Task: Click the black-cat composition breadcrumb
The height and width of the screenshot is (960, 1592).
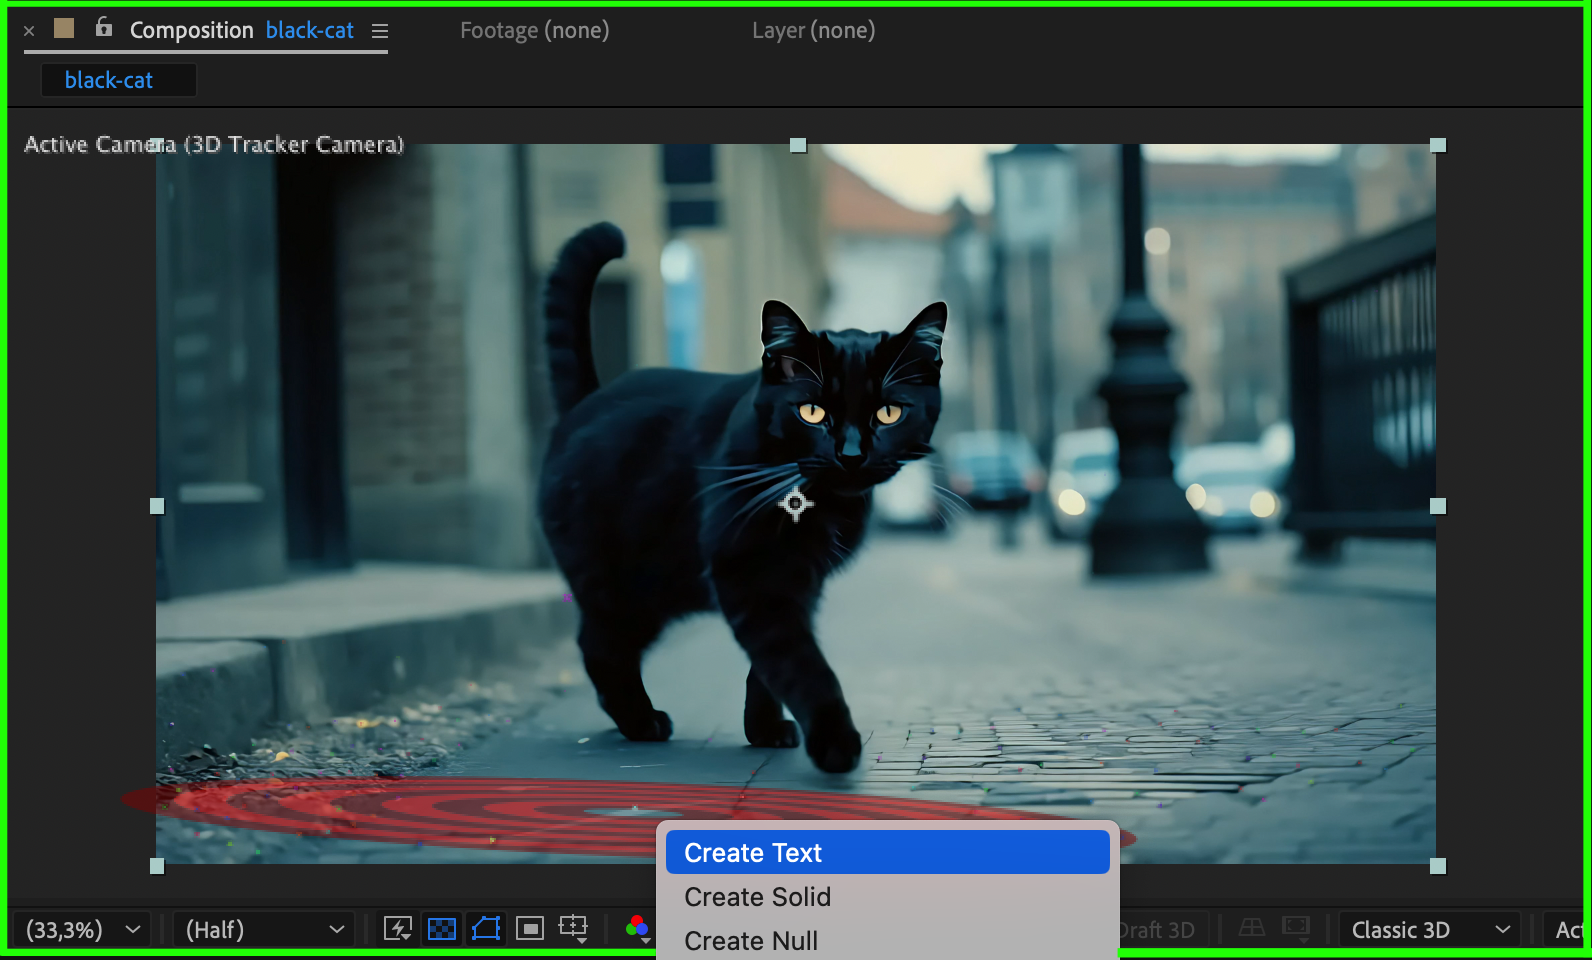Action: click(109, 80)
